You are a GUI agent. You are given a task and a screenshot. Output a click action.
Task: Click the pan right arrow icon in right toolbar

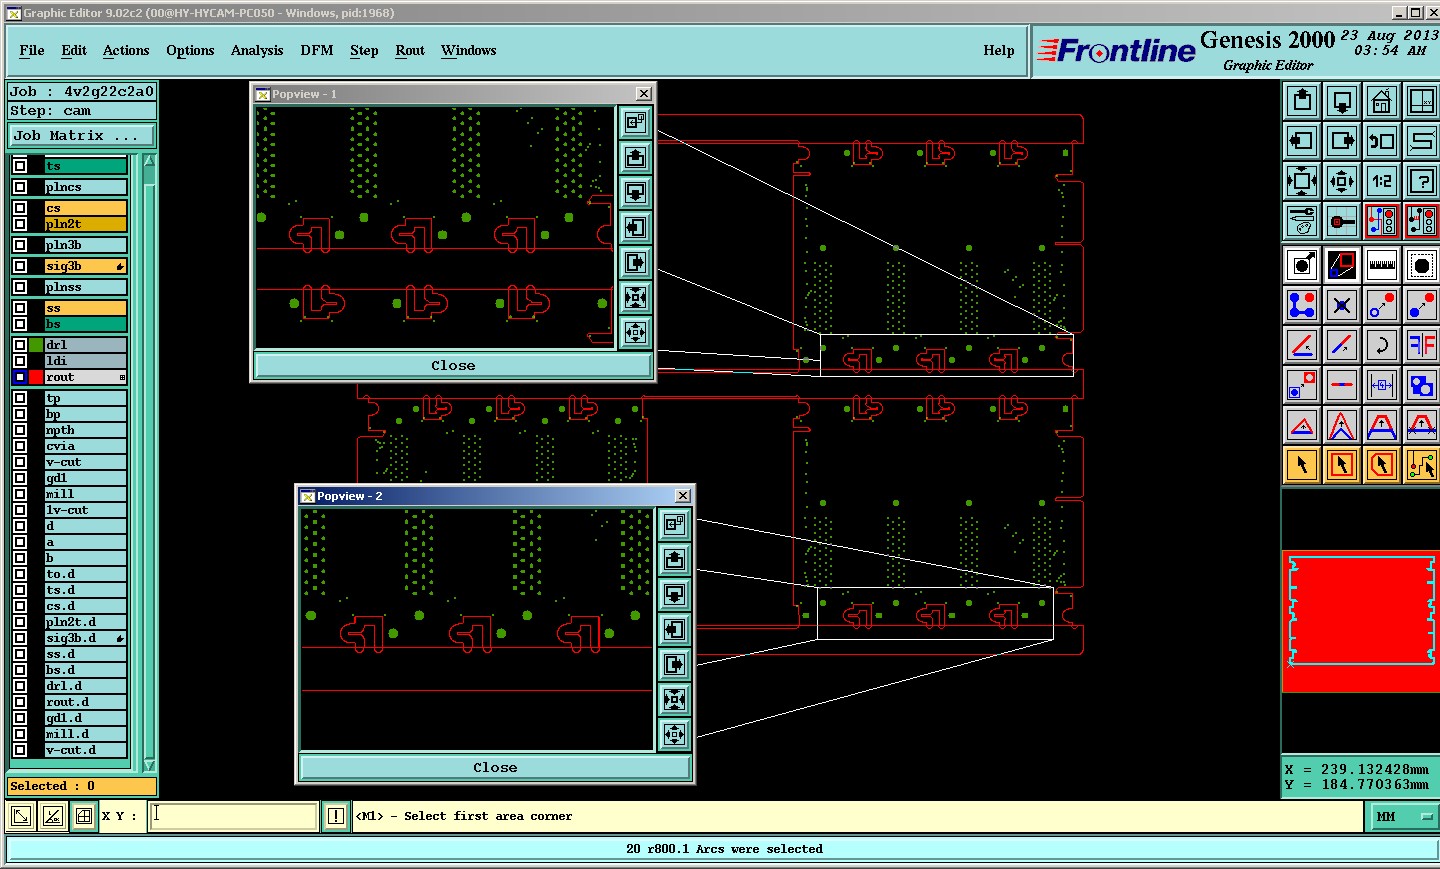click(1342, 141)
